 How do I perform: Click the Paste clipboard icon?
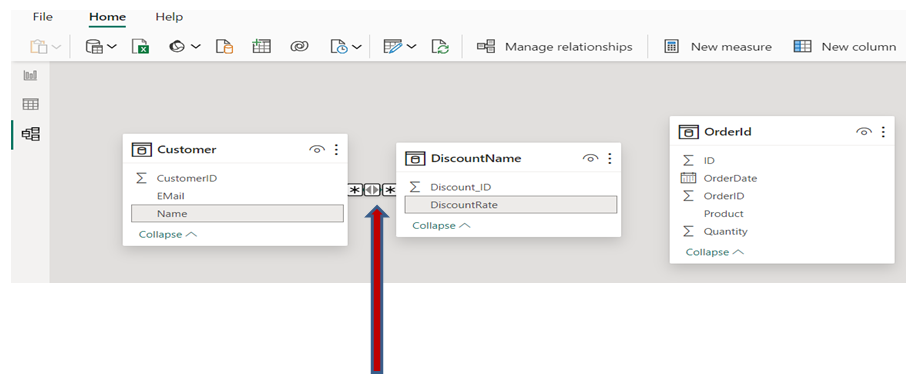39,47
